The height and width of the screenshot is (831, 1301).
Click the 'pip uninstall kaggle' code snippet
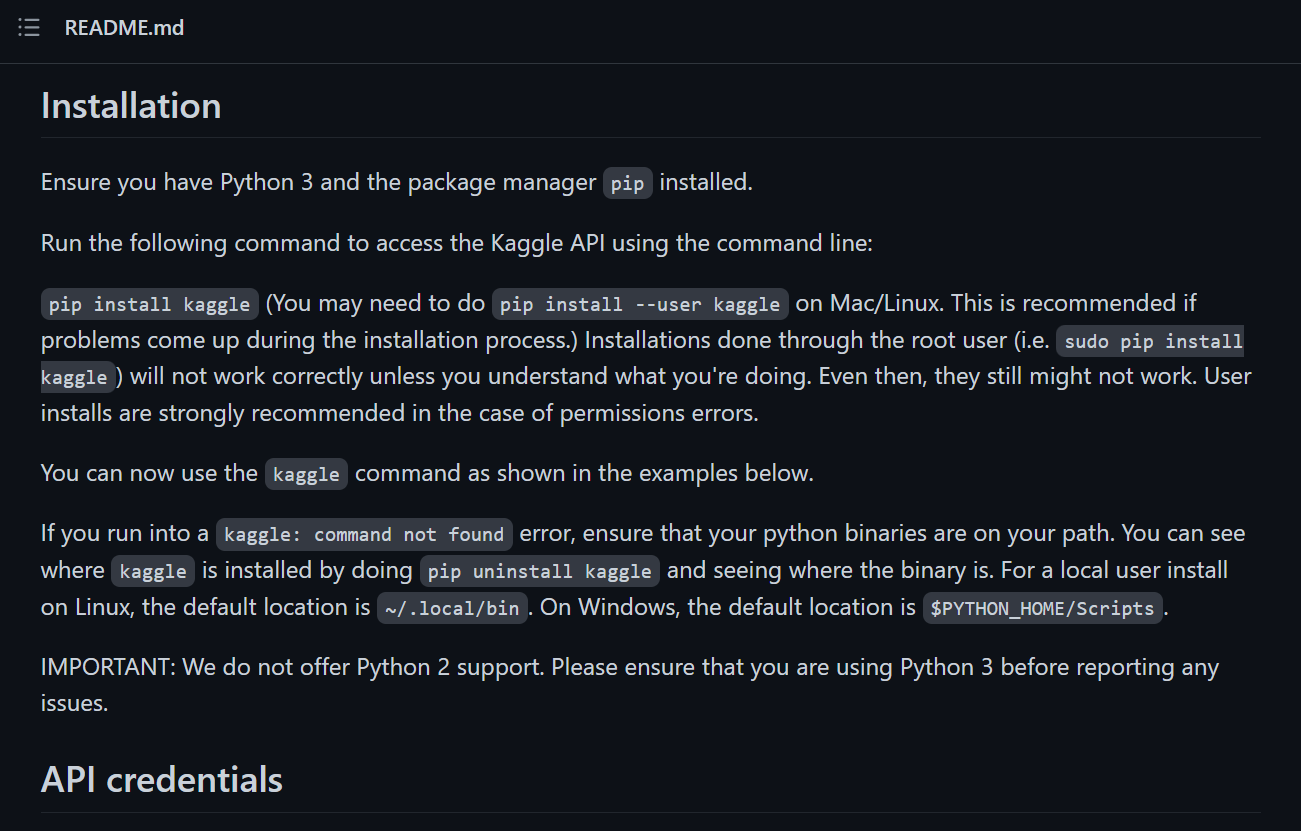539,572
